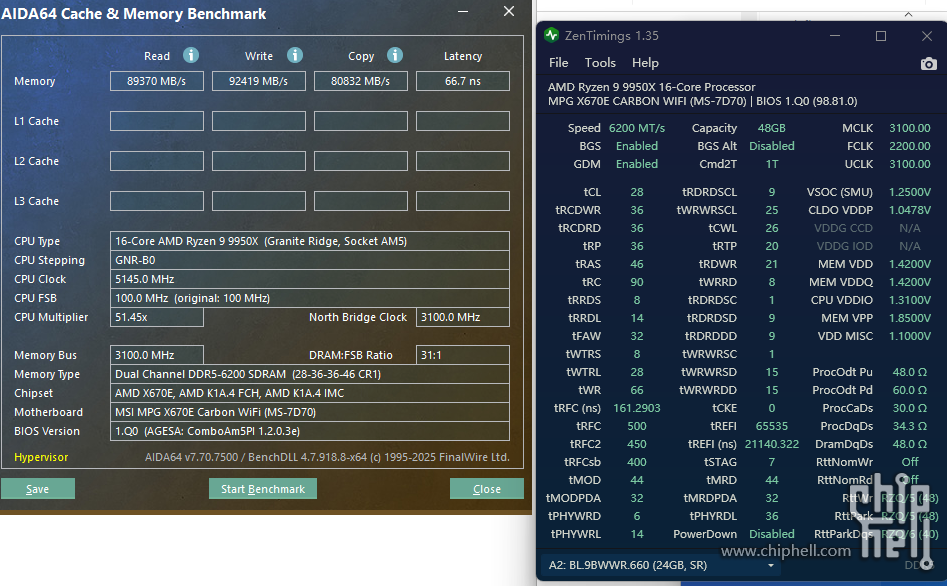Maximize the ZenTimings window
This screenshot has height=586, width=947.
click(x=881, y=36)
